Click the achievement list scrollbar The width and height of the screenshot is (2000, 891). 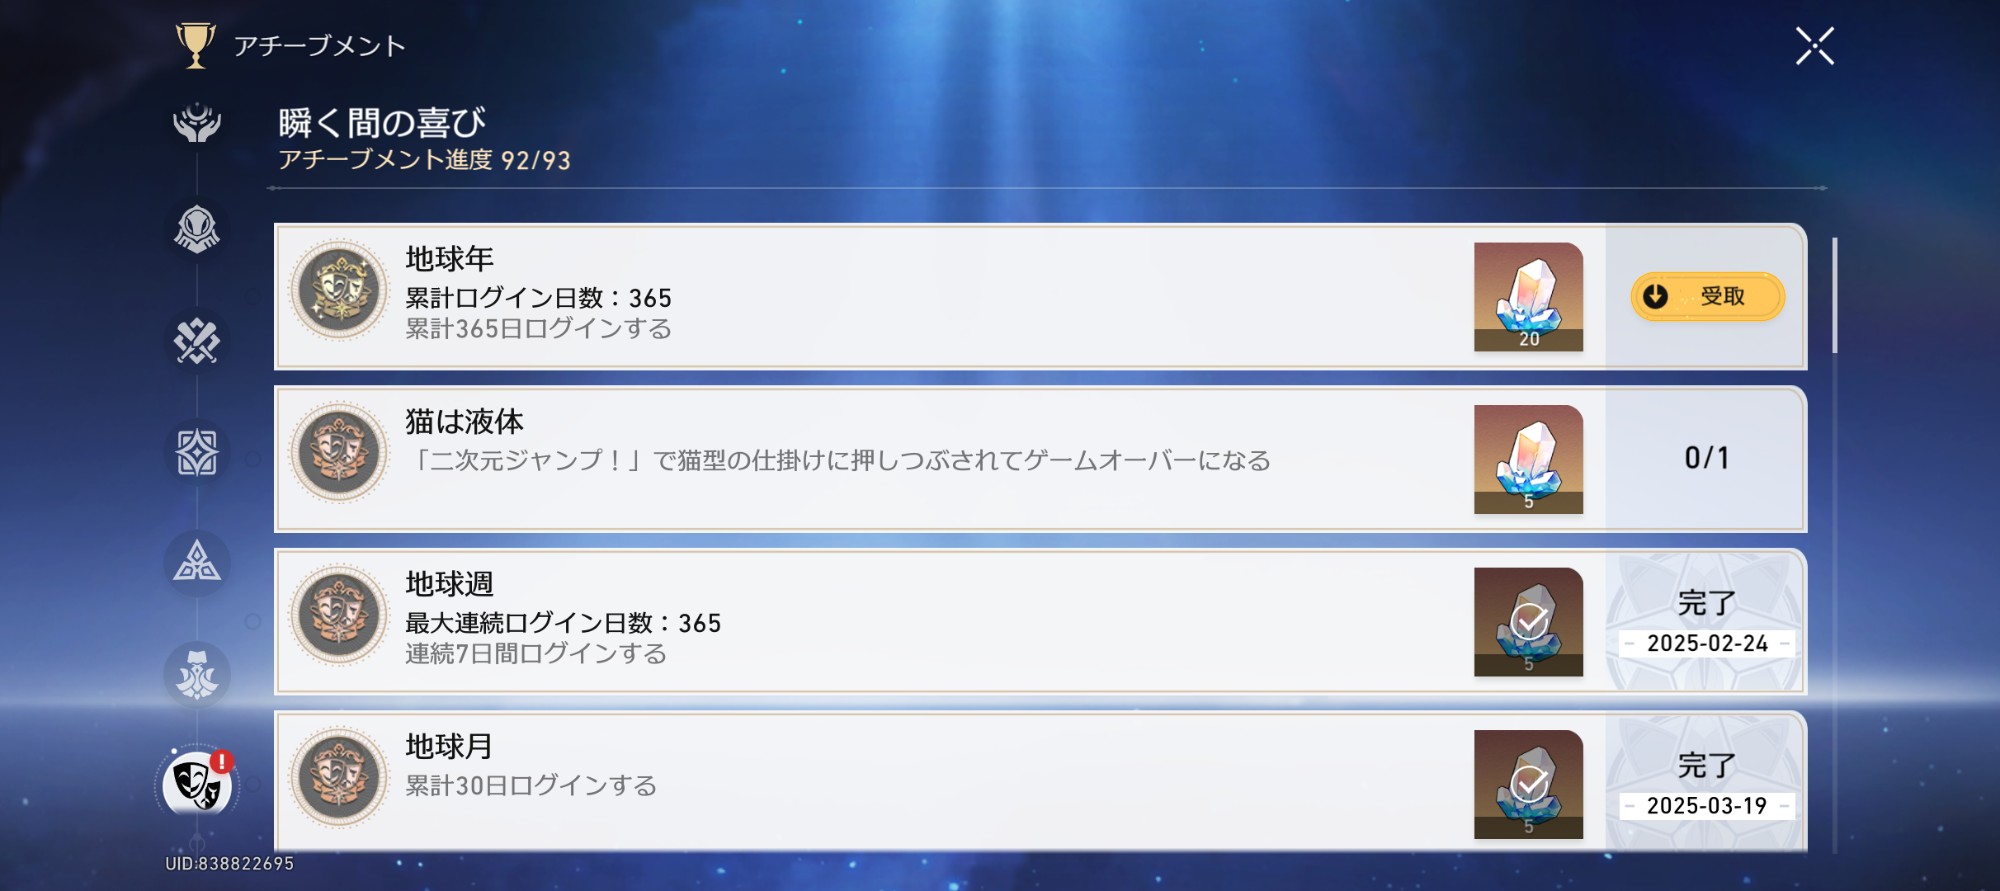(1834, 296)
